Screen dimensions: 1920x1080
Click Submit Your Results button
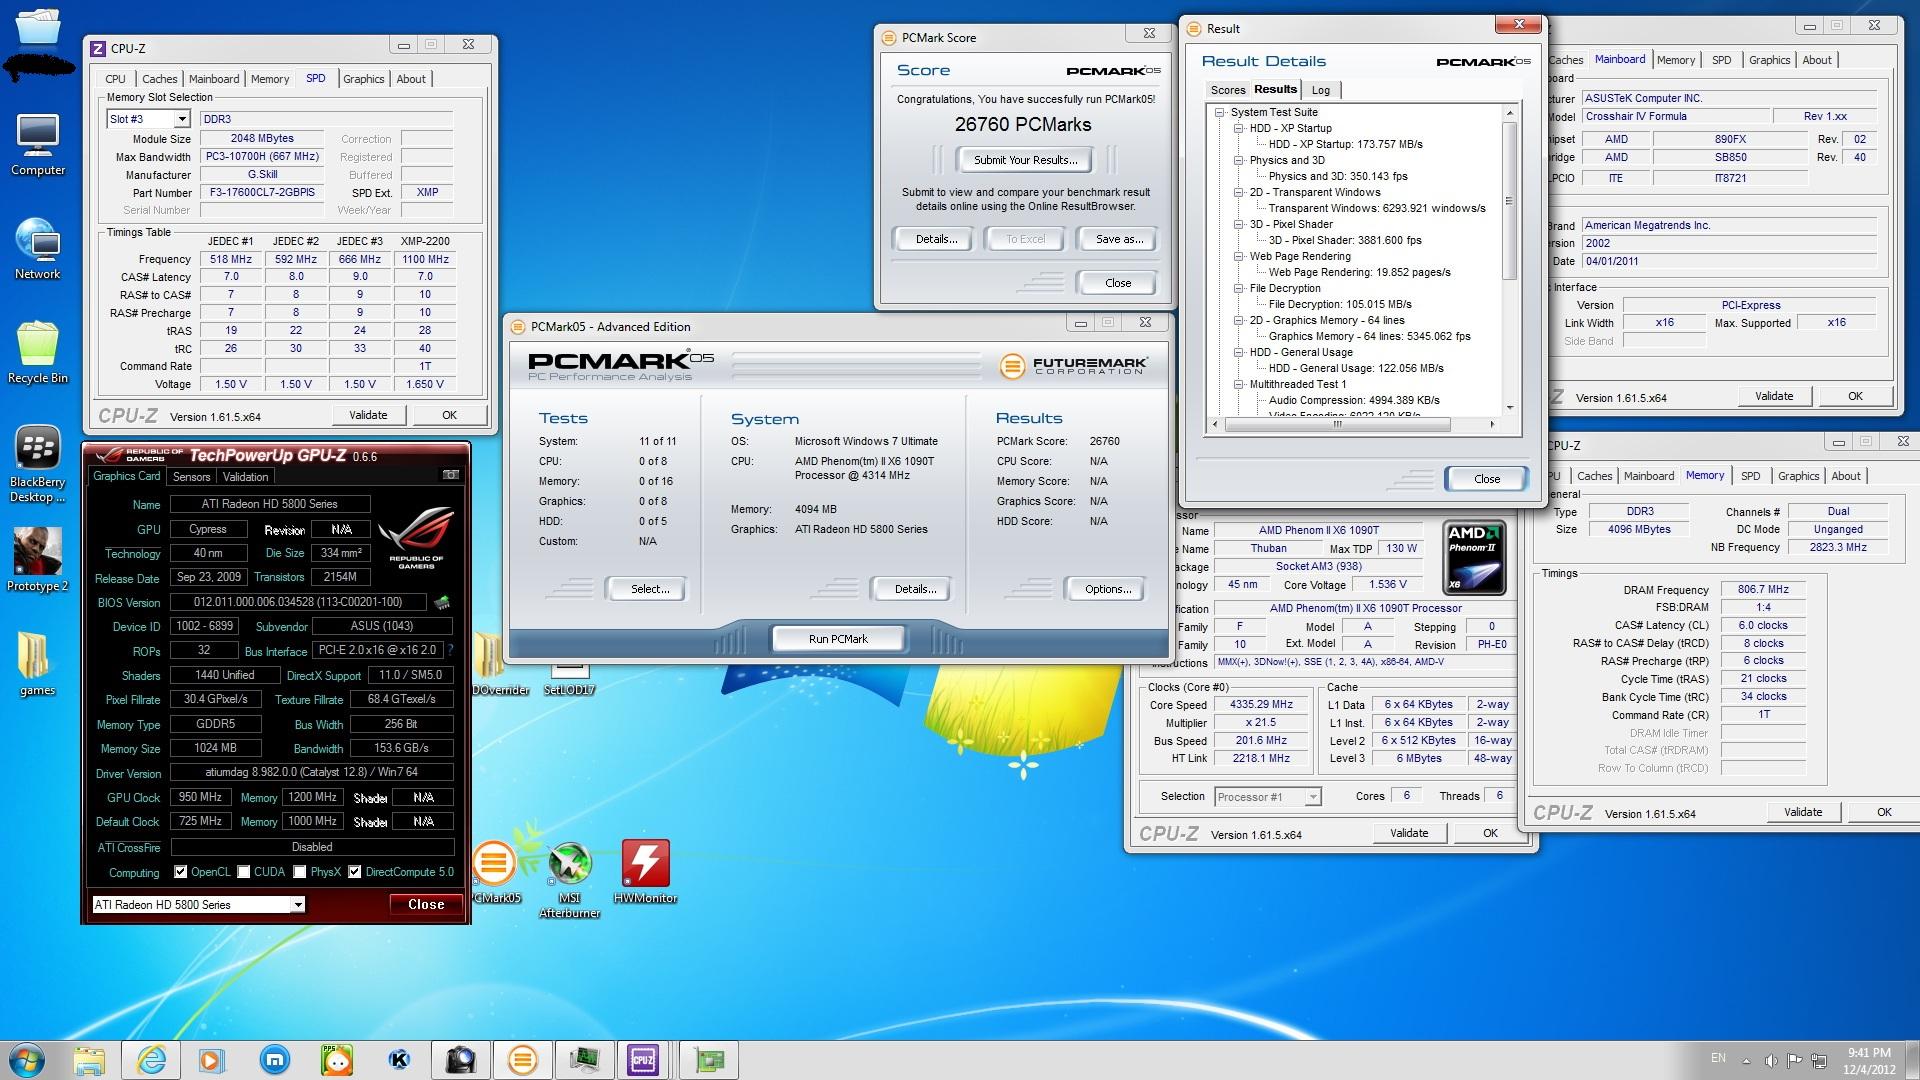pos(1025,160)
